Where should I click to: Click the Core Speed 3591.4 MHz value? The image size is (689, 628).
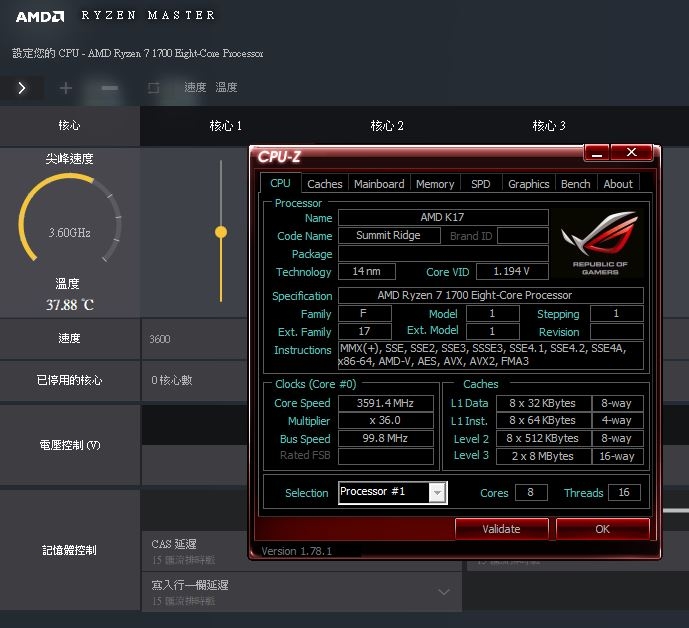coord(385,403)
